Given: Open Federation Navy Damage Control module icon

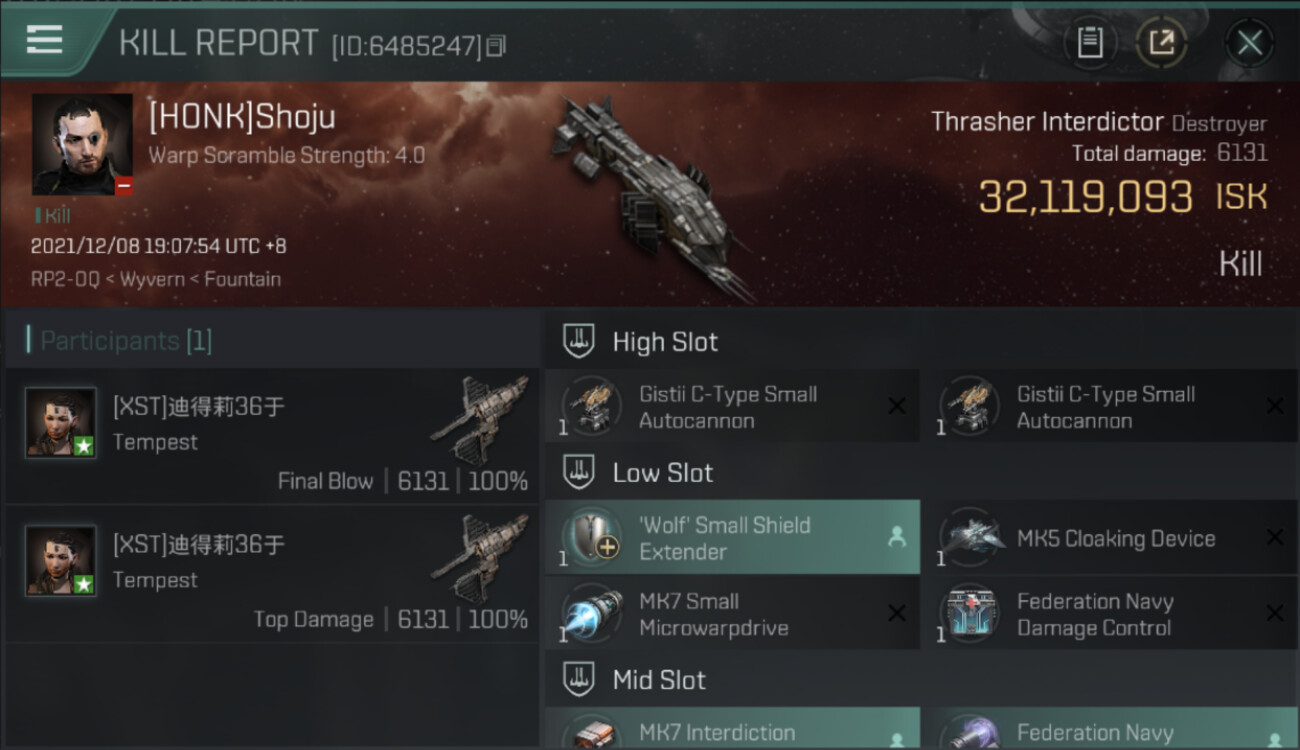Looking at the screenshot, I should click(x=968, y=614).
